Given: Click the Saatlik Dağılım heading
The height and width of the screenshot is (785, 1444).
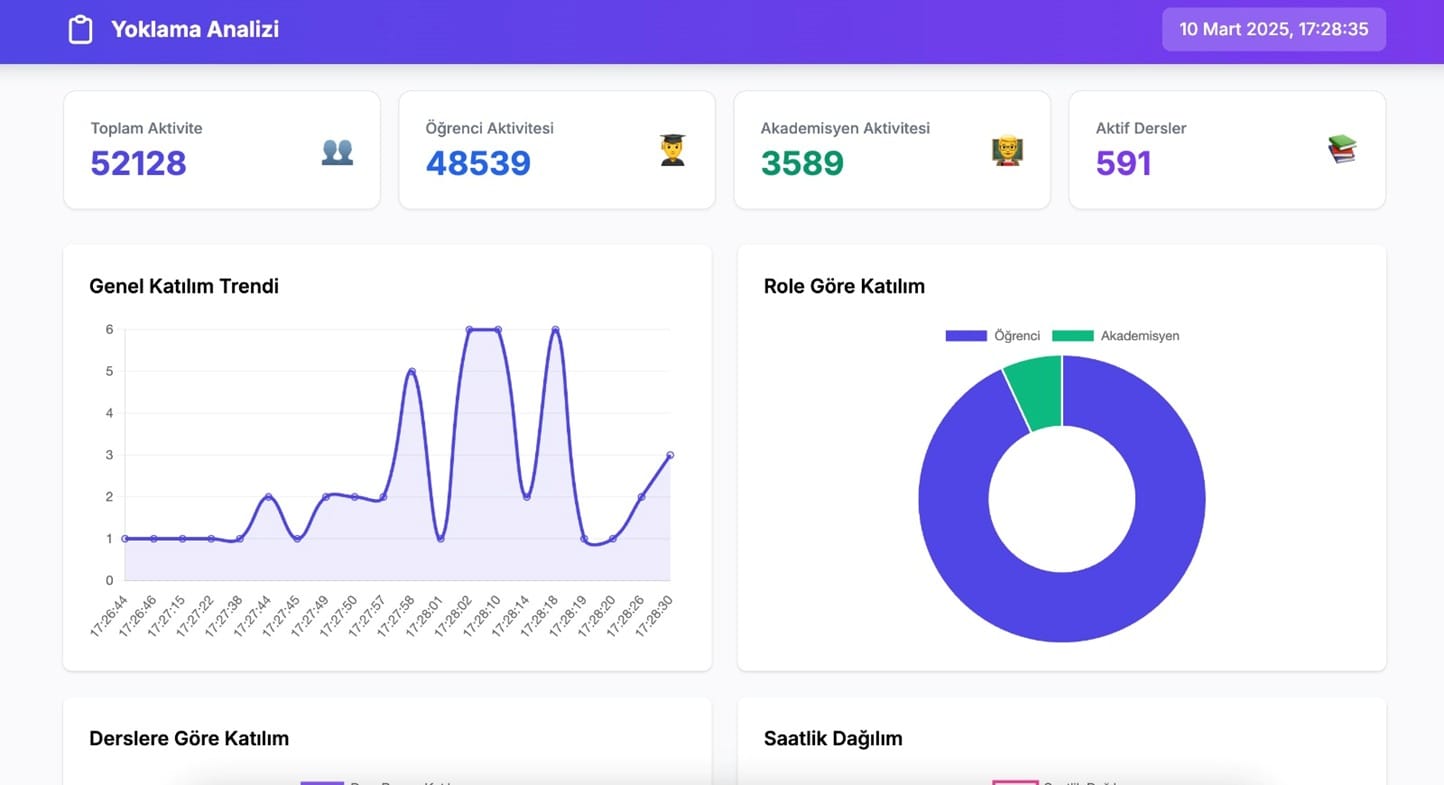Looking at the screenshot, I should pos(833,739).
